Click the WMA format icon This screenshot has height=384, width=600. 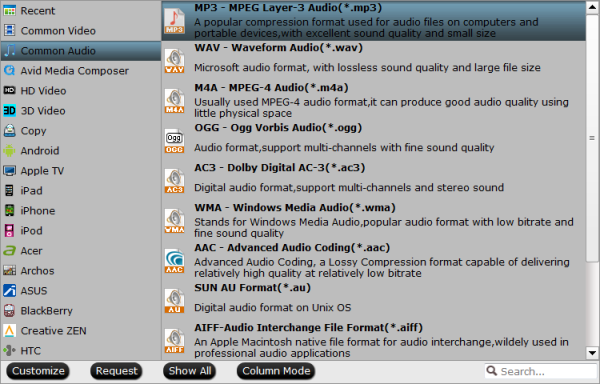click(174, 221)
